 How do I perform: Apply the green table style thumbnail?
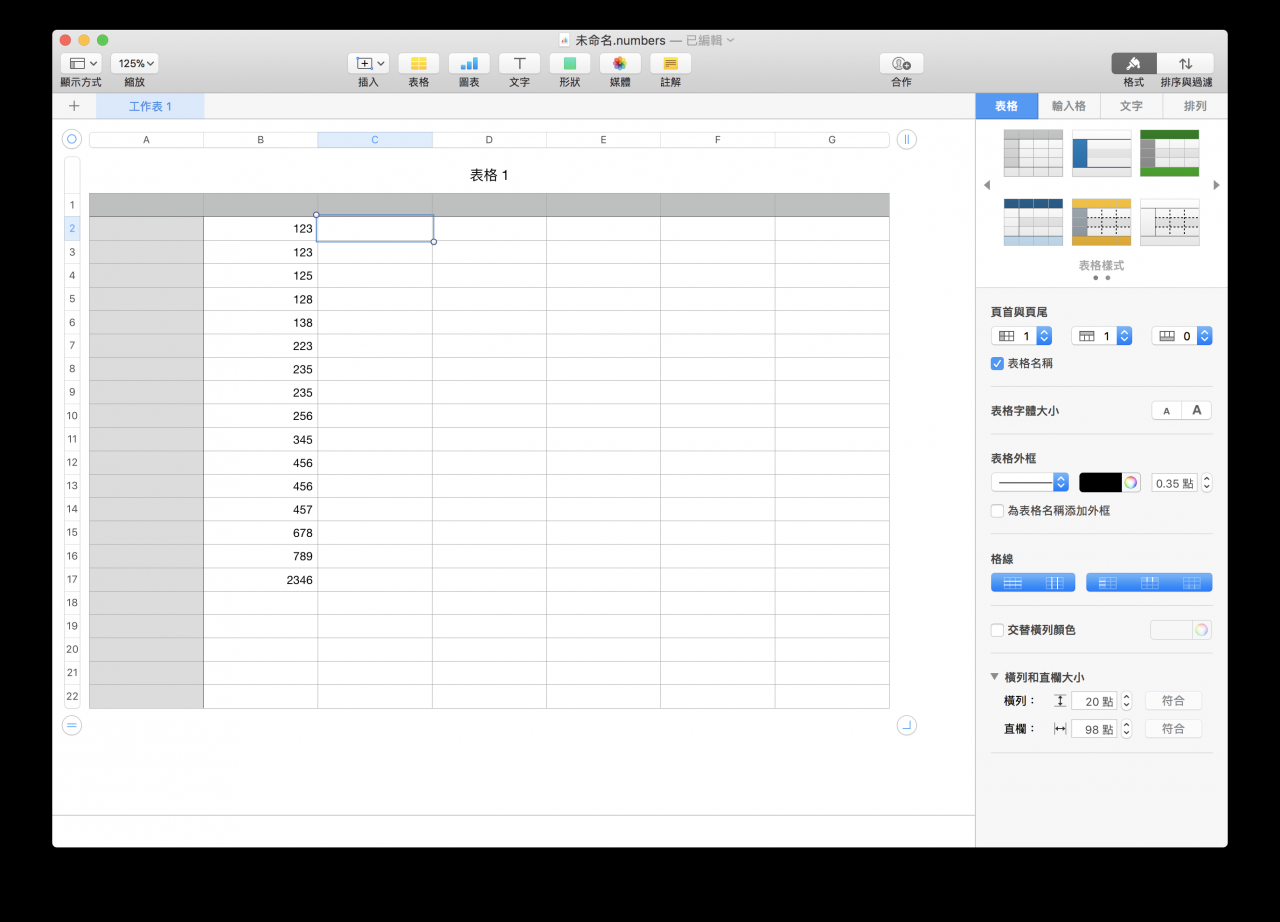click(x=1169, y=153)
